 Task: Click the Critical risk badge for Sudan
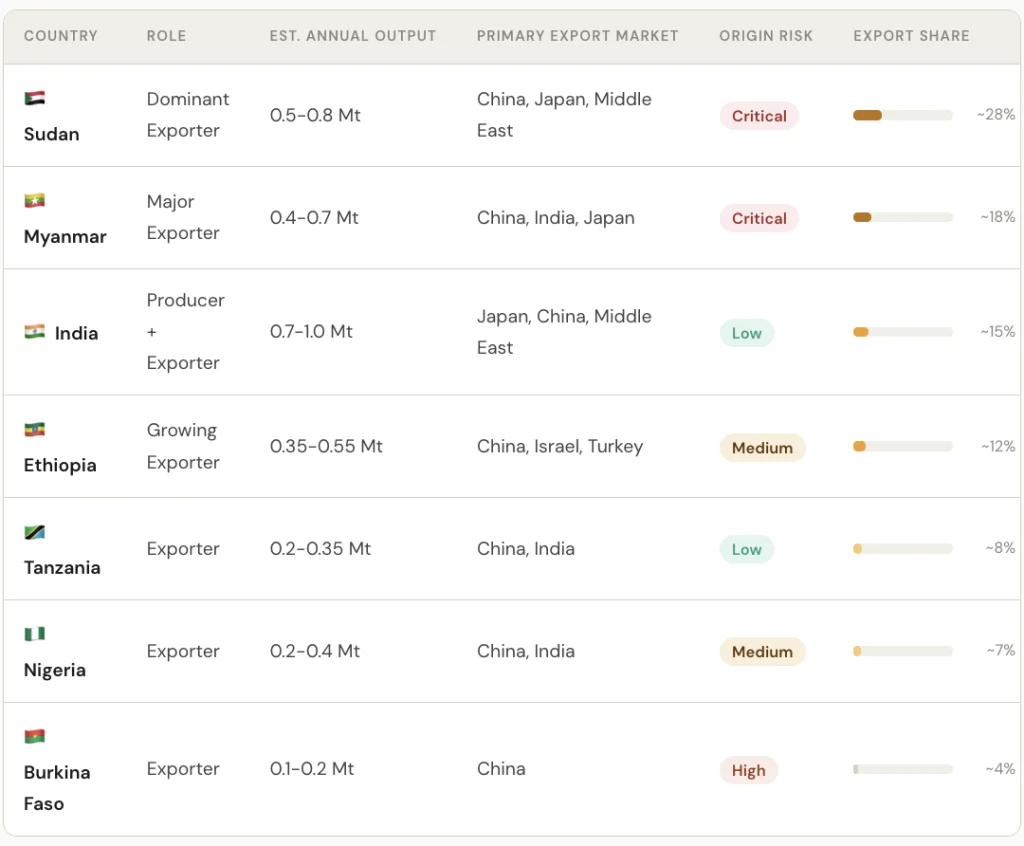coord(759,116)
